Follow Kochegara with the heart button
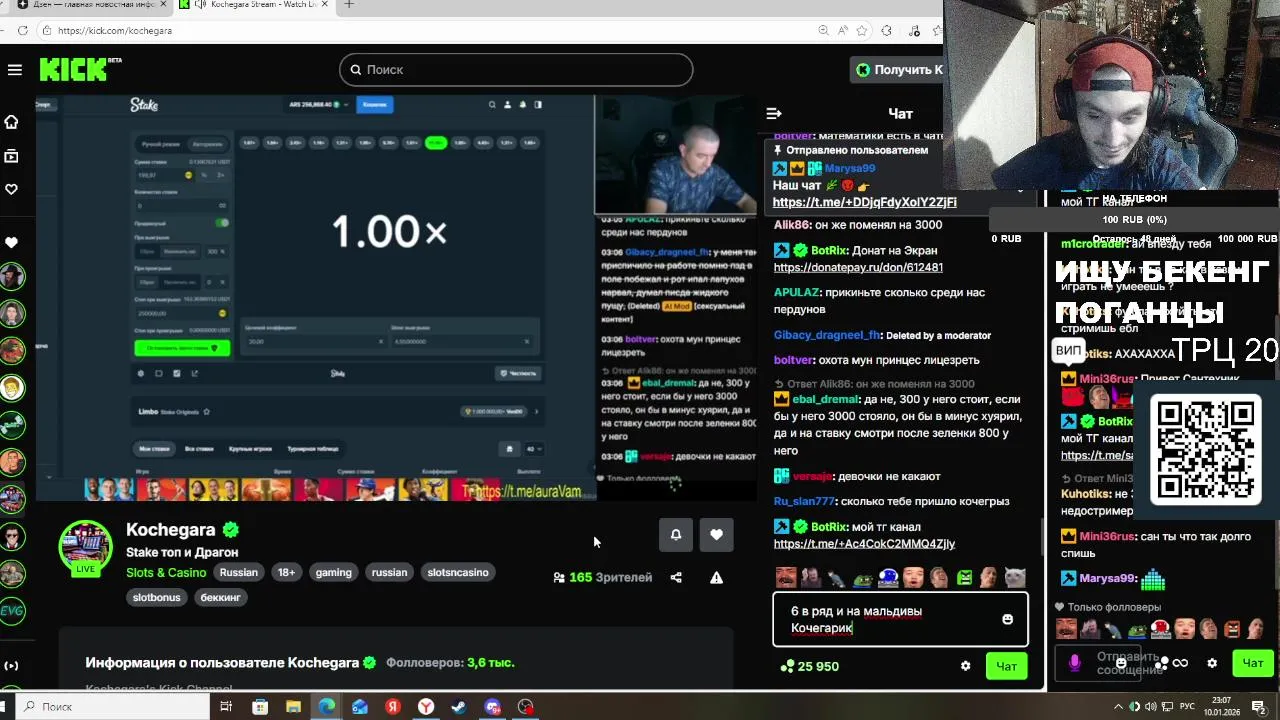Image resolution: width=1280 pixels, height=720 pixels. coord(716,534)
